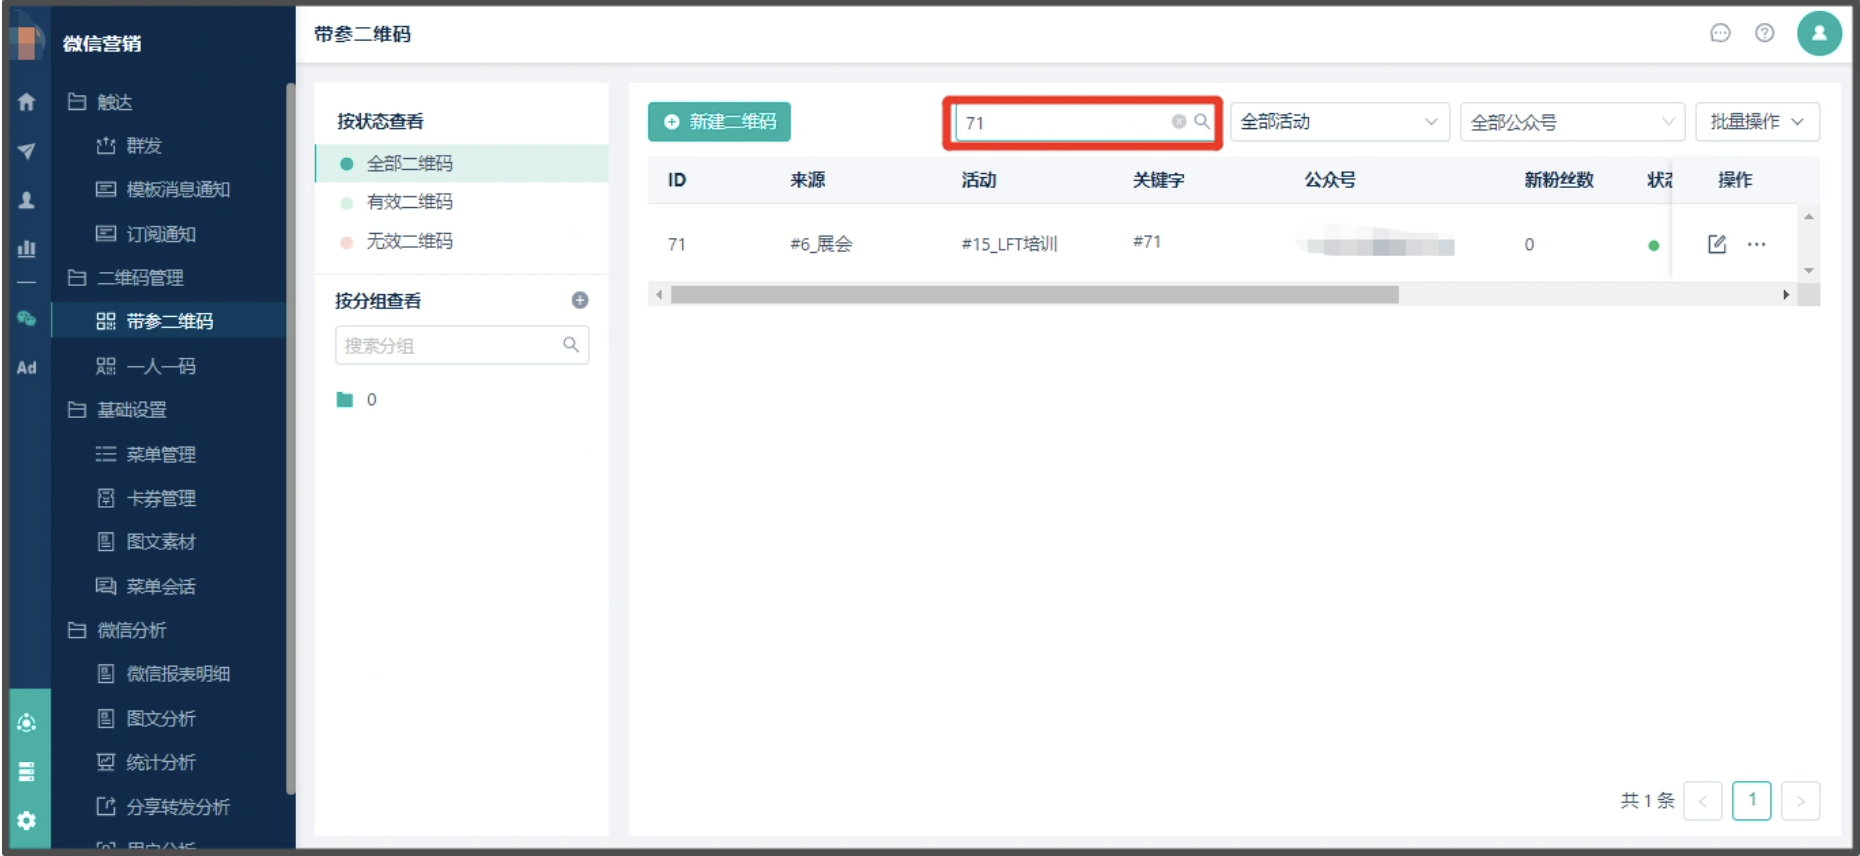The height and width of the screenshot is (856, 1860).
Task: Click the 新粉丝数 column header
Action: pos(1558,180)
